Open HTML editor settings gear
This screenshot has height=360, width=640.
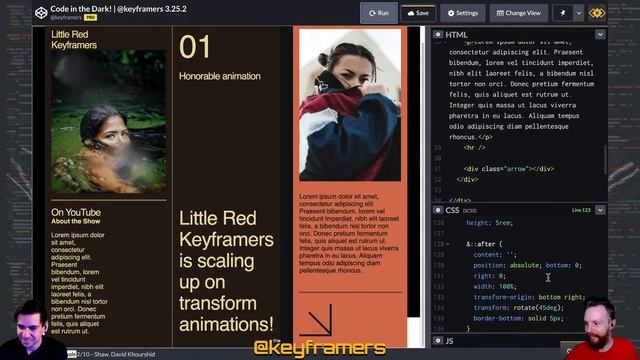pyautogui.click(x=438, y=34)
